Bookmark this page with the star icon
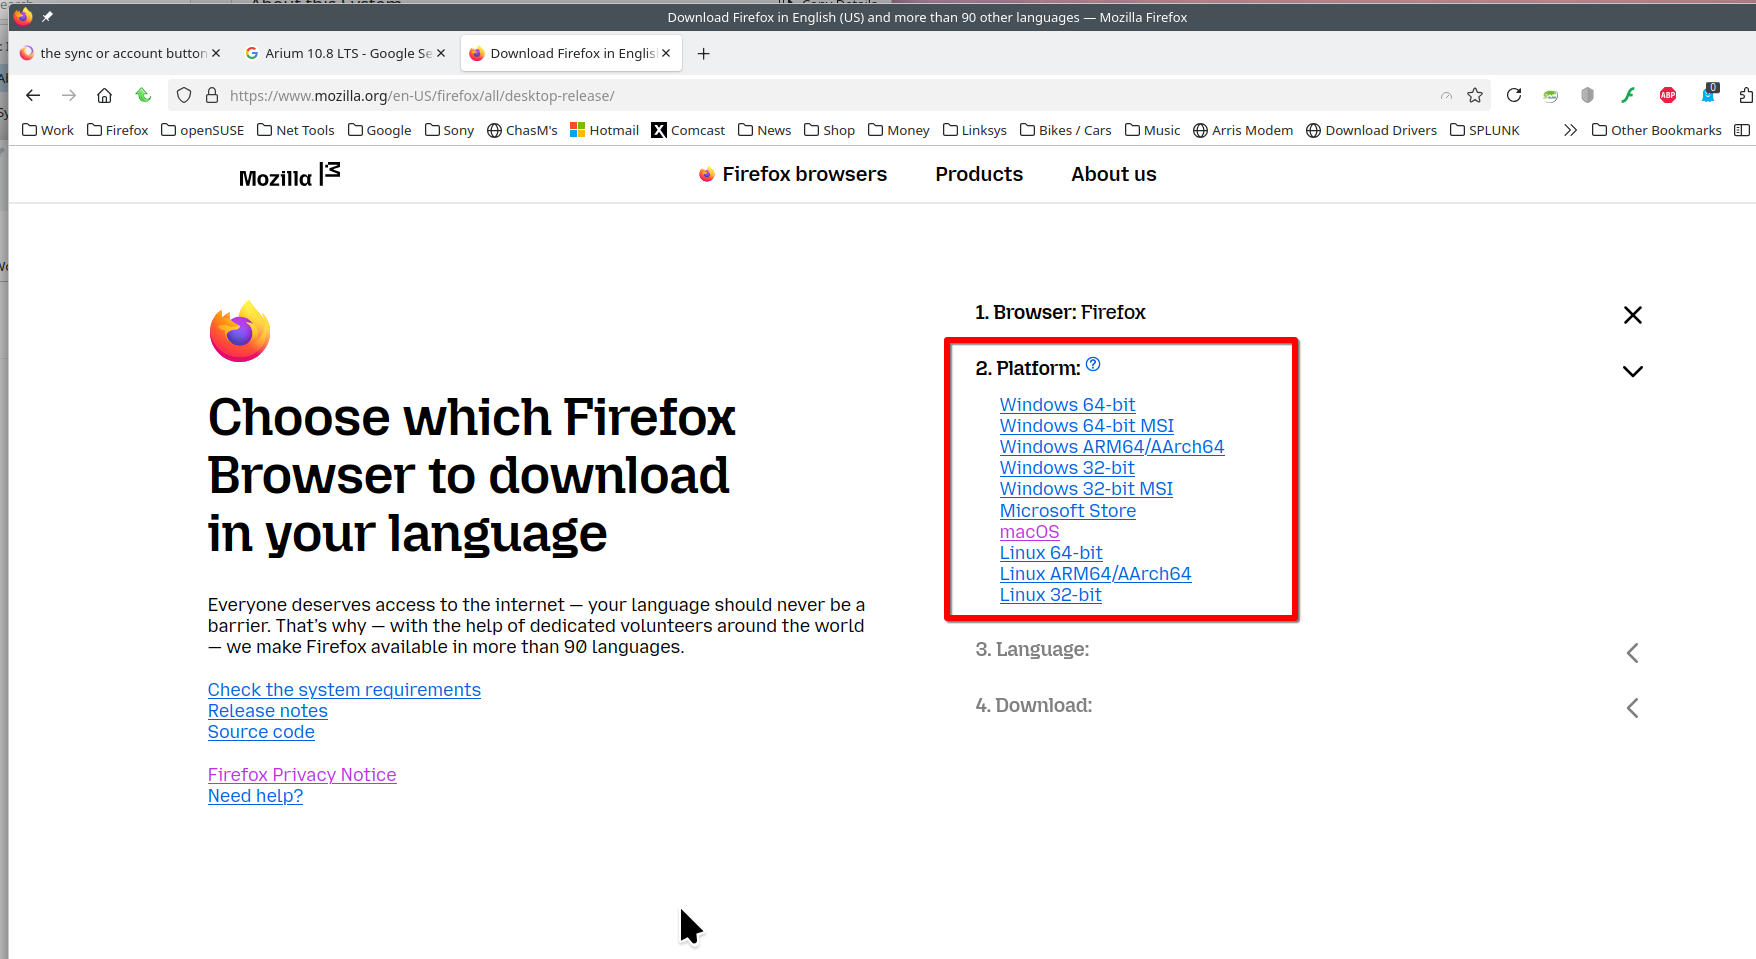This screenshot has width=1756, height=959. tap(1475, 95)
